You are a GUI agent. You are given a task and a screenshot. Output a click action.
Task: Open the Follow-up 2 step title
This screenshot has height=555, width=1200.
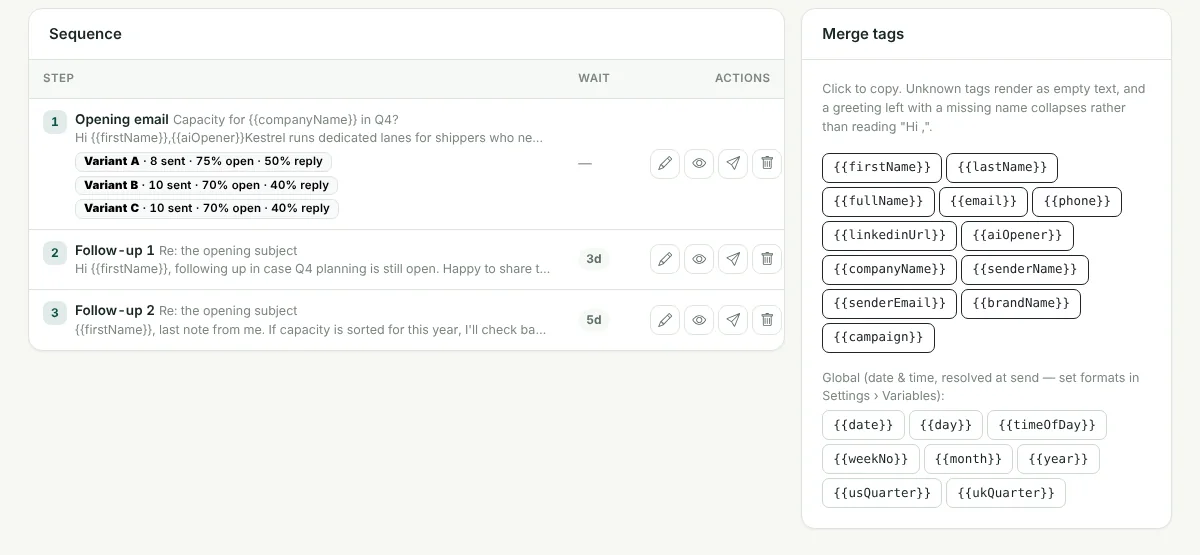[115, 310]
